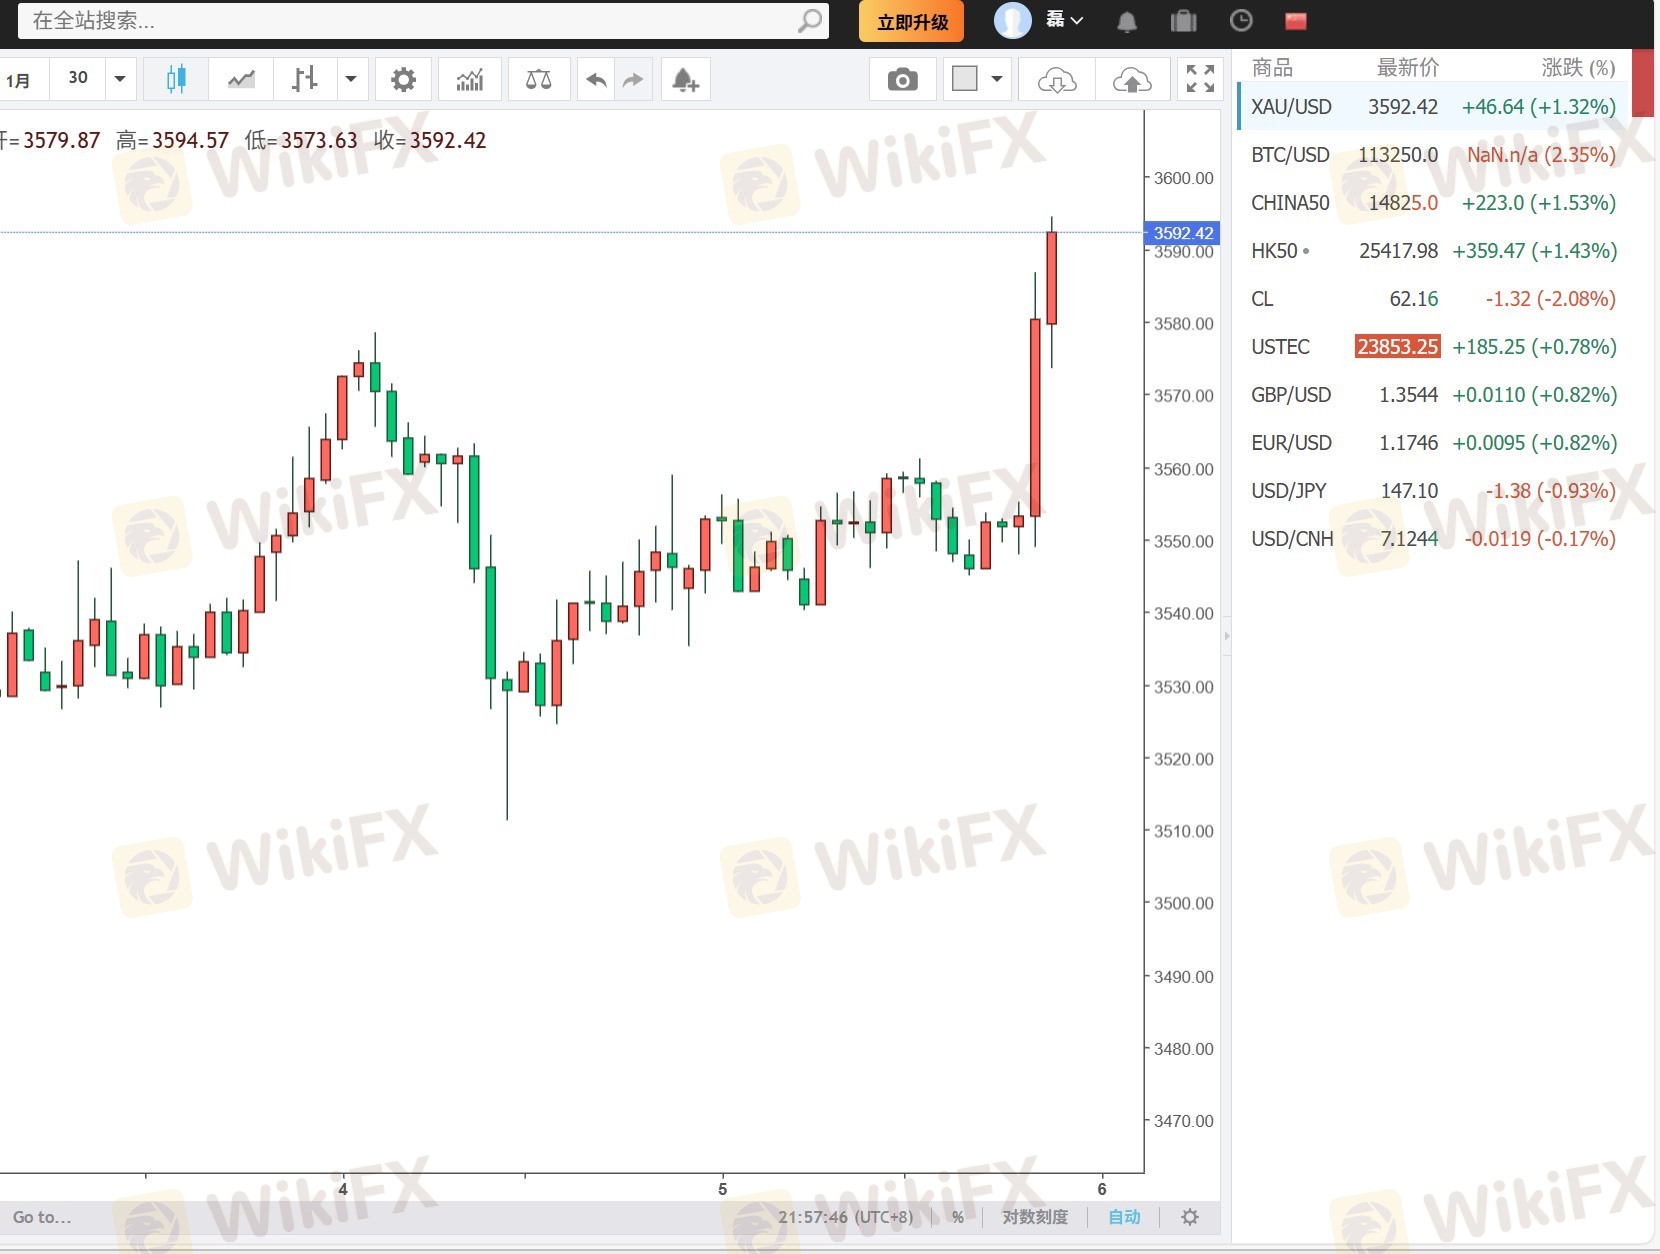Click the date label 5 on time axis
This screenshot has height=1254, width=1660.
[722, 1189]
